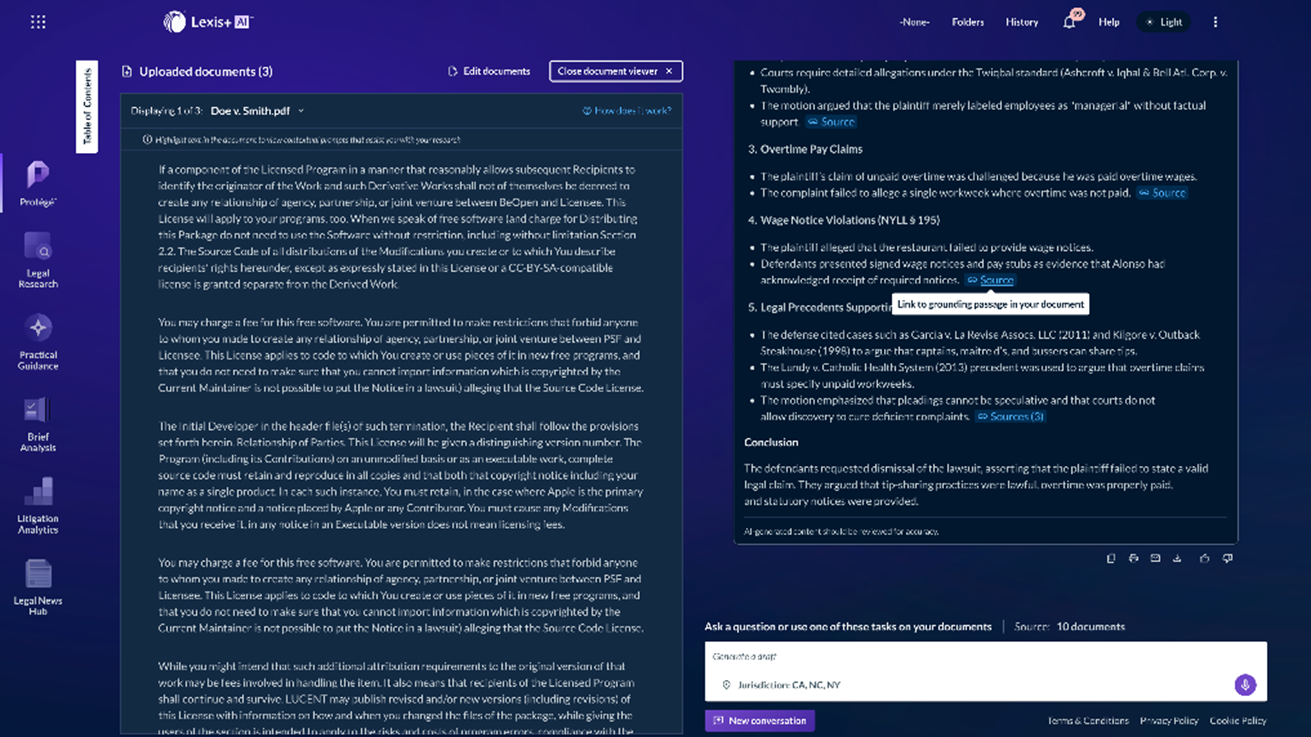Toggle the Light theme switch

[x=1164, y=22]
